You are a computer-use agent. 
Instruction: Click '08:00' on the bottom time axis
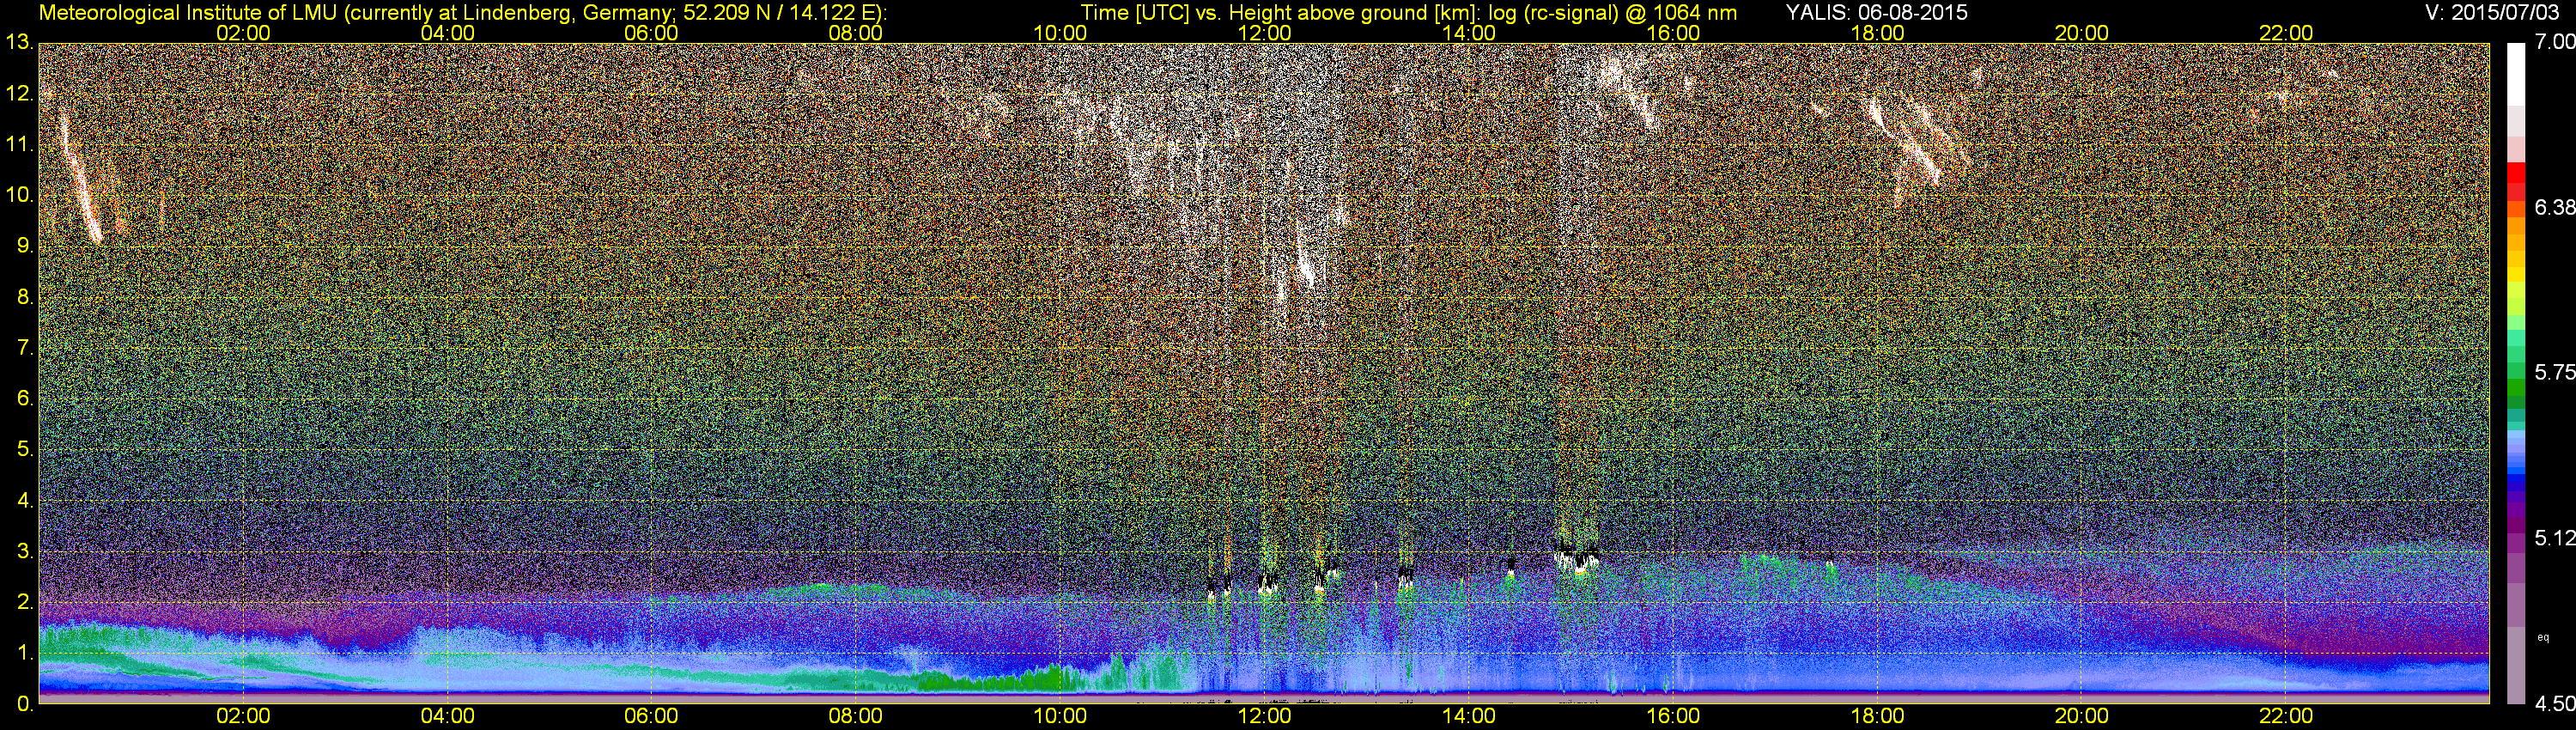tap(856, 716)
